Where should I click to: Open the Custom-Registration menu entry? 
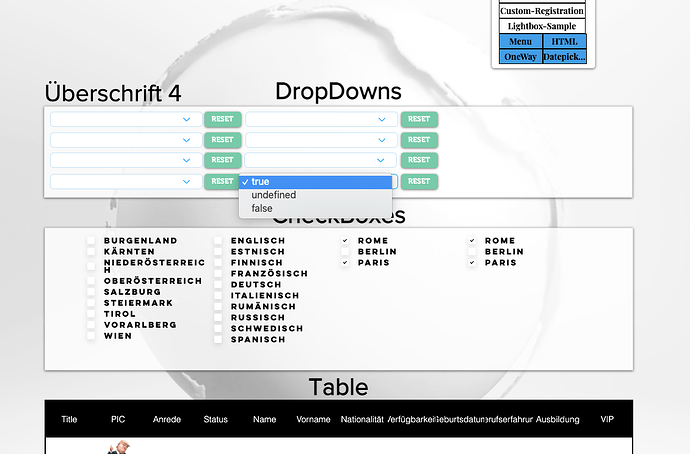click(x=542, y=11)
